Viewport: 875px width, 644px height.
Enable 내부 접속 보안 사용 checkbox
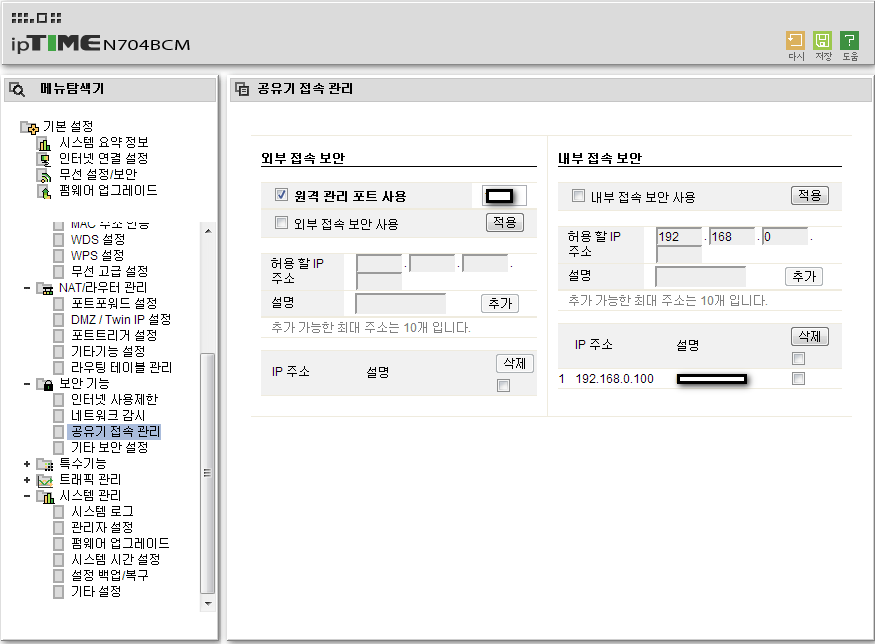click(578, 195)
